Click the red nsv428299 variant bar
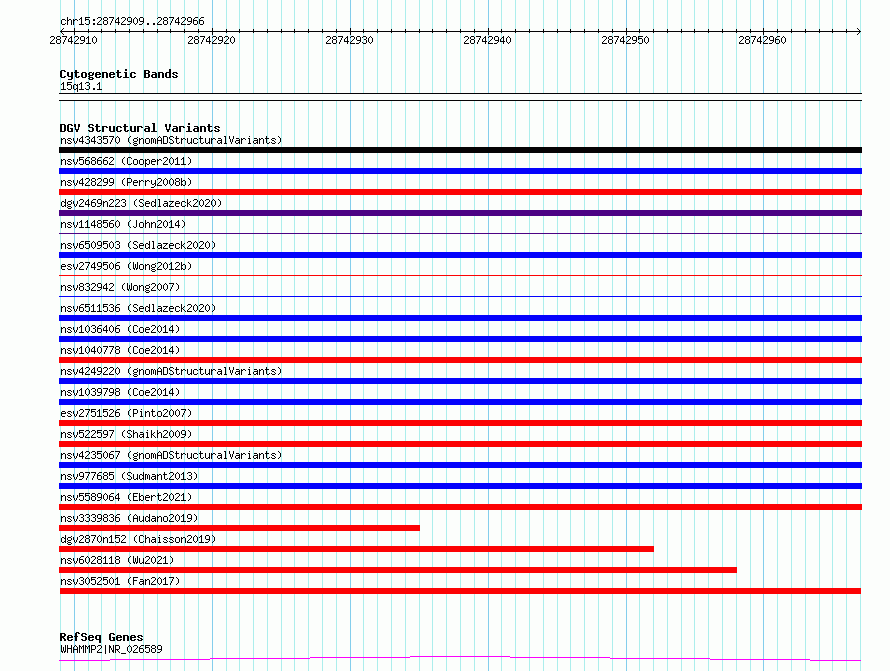The height and width of the screenshot is (671, 890). click(x=460, y=192)
